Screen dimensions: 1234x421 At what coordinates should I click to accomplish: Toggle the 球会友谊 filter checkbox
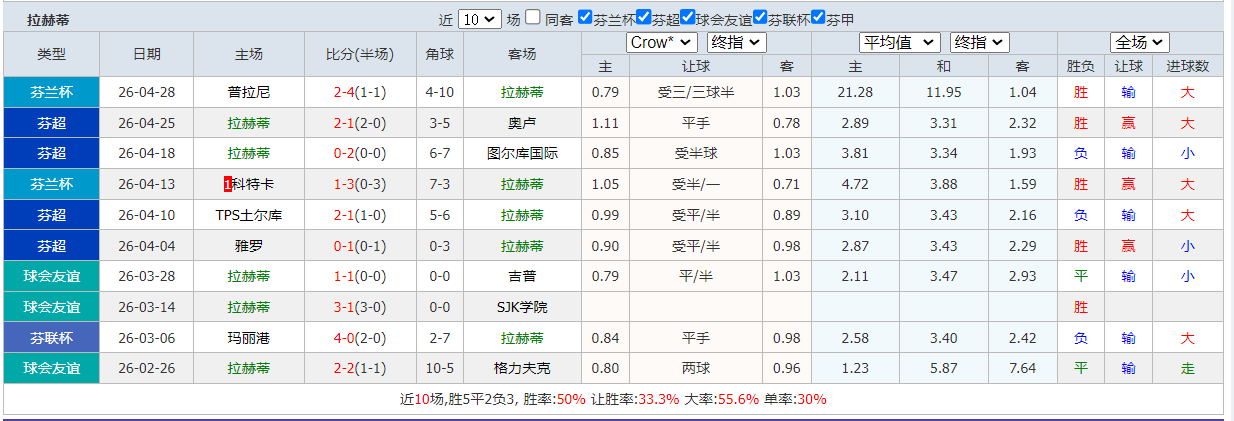pyautogui.click(x=688, y=17)
